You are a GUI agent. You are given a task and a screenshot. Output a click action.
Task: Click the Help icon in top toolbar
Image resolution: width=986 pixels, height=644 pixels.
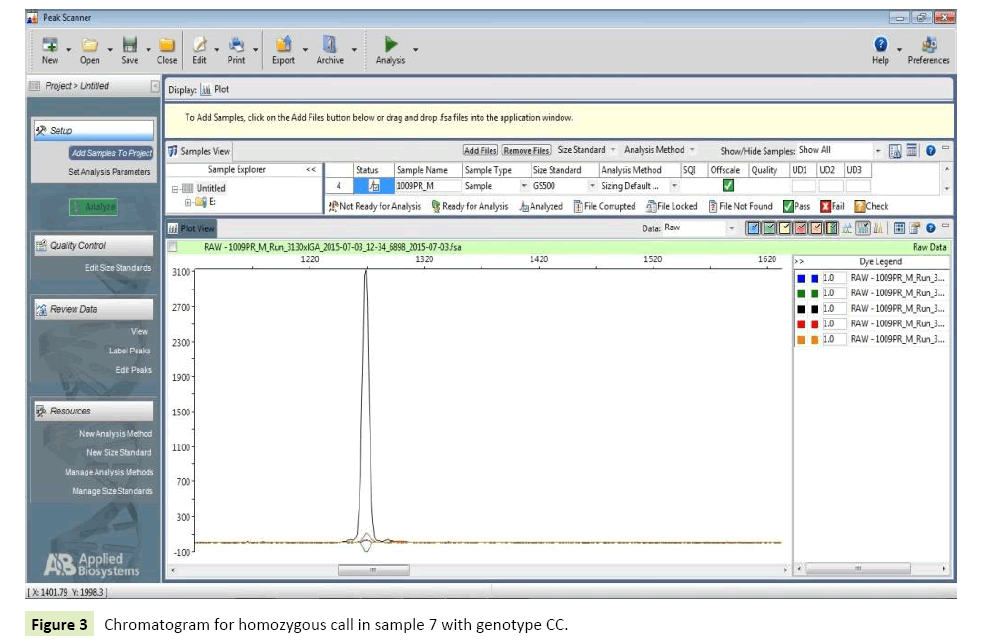(x=880, y=45)
